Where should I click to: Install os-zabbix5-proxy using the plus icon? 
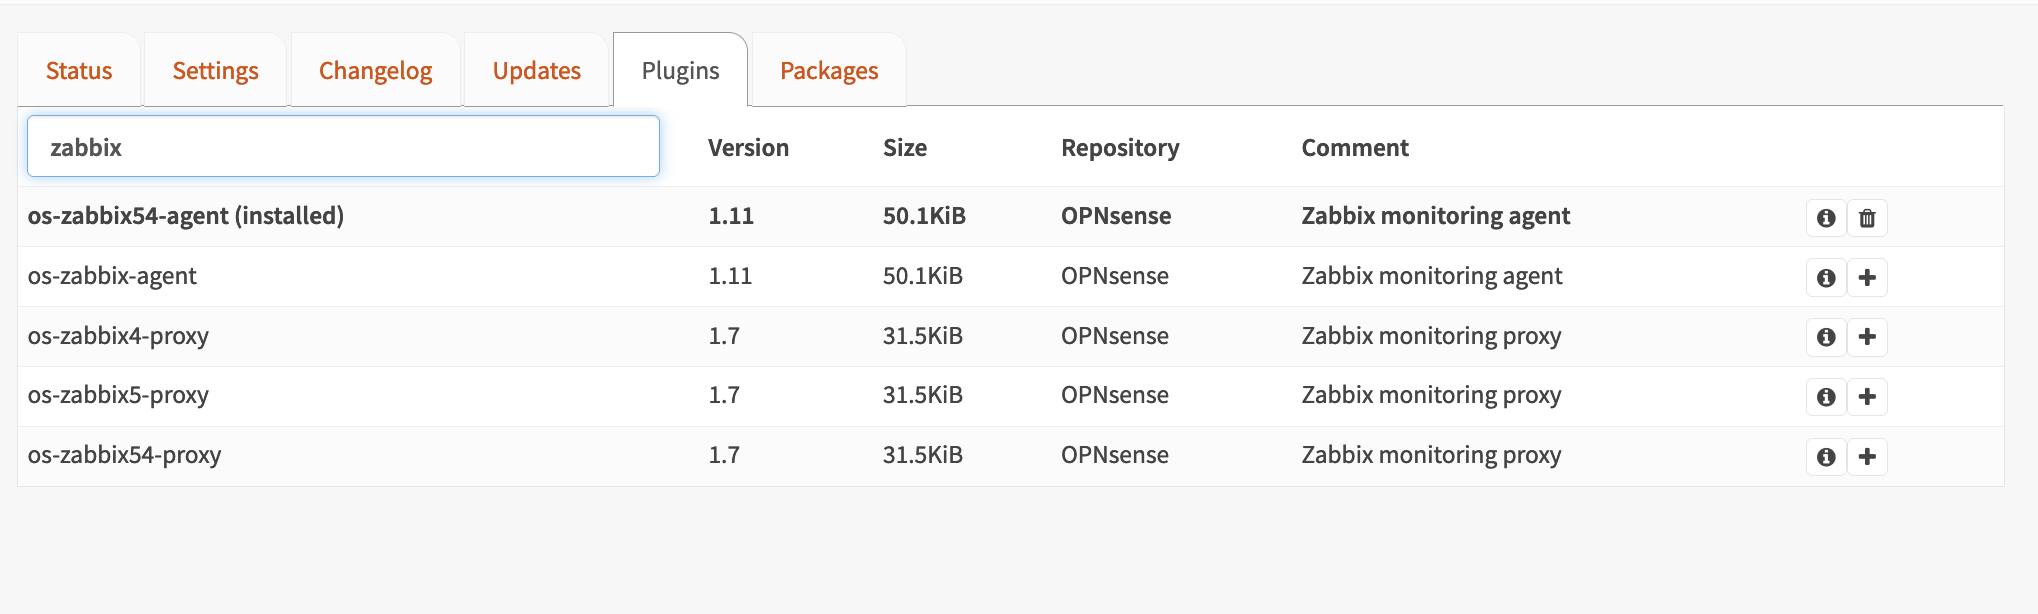click(1867, 396)
